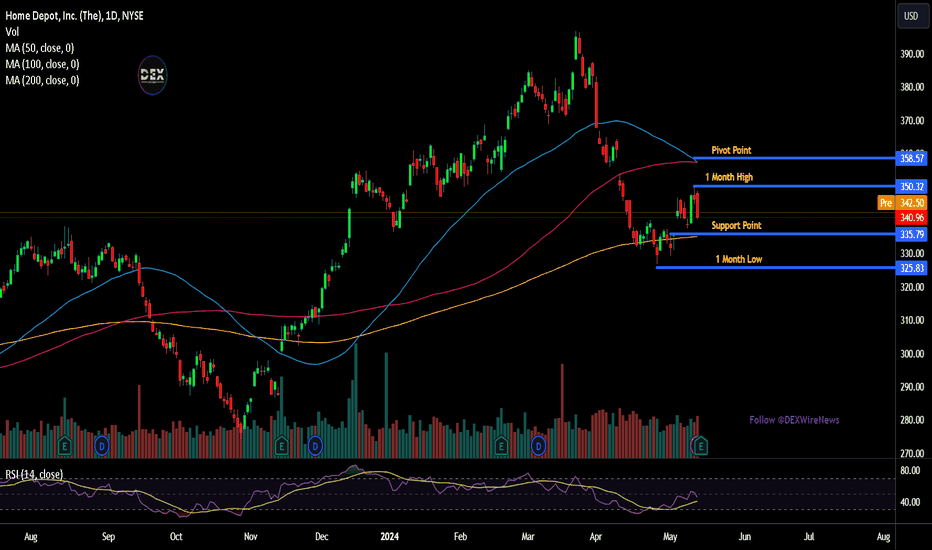This screenshot has height=550, width=932.
Task: Select the MA (200, close, 0) legend
Action: click(x=42, y=80)
